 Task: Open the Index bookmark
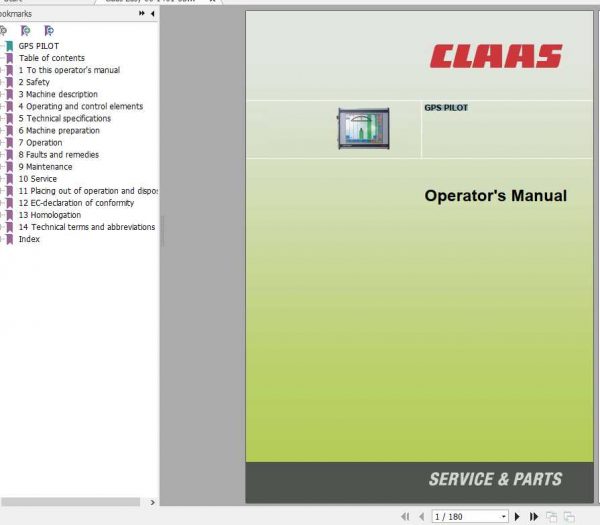coord(29,239)
